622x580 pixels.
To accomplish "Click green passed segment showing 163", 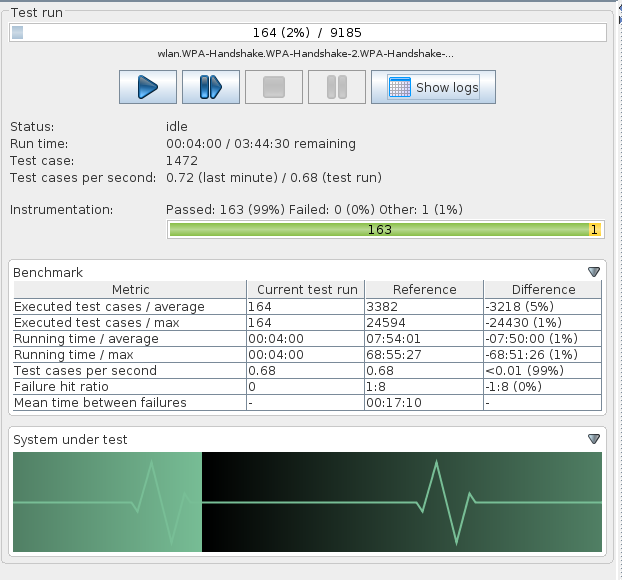I will tap(379, 230).
